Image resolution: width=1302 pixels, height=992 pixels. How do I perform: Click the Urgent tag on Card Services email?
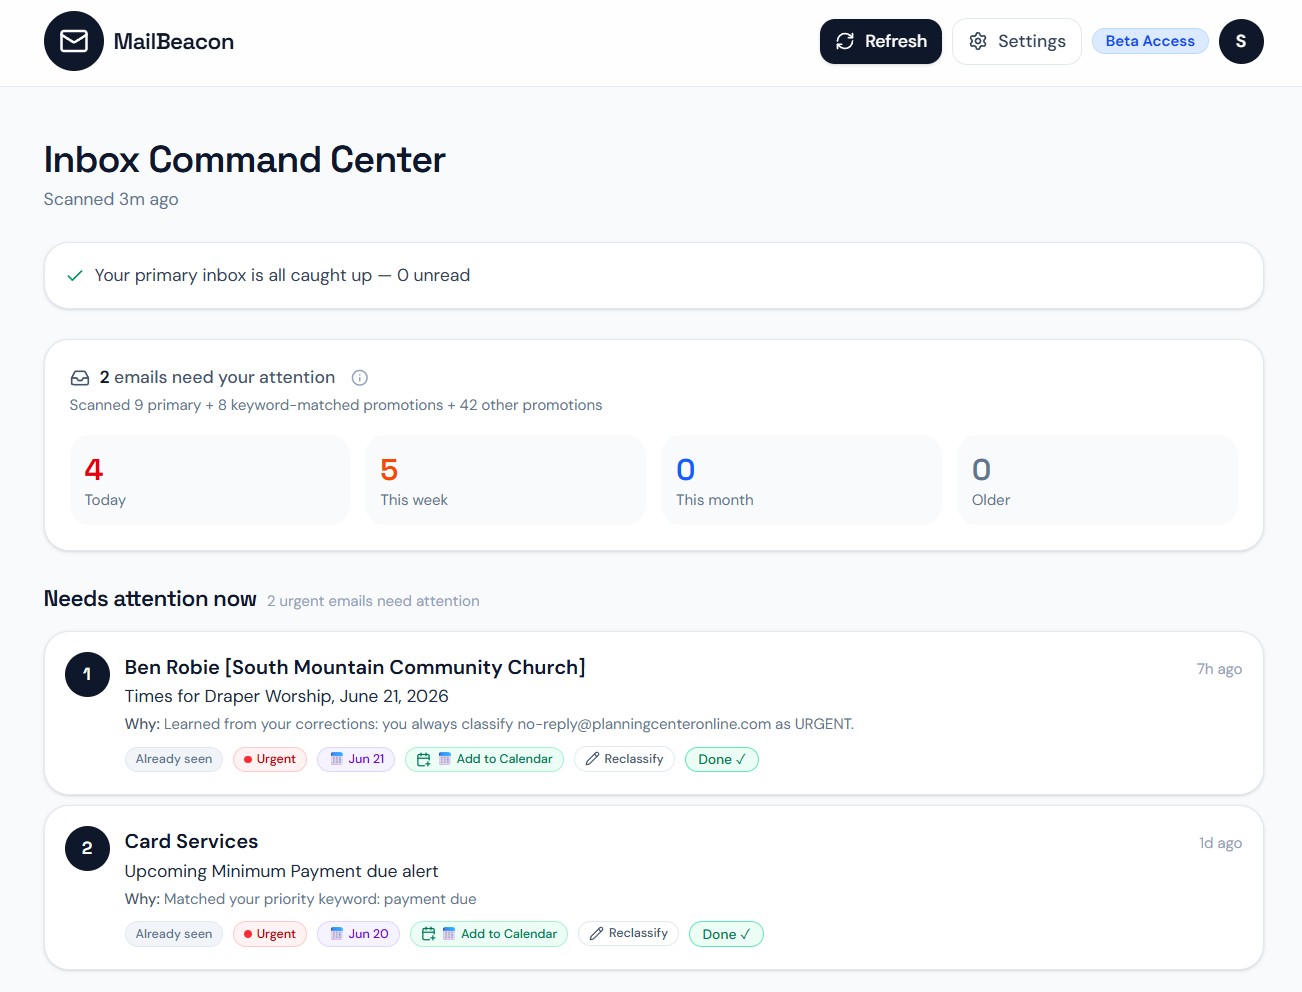(x=270, y=934)
